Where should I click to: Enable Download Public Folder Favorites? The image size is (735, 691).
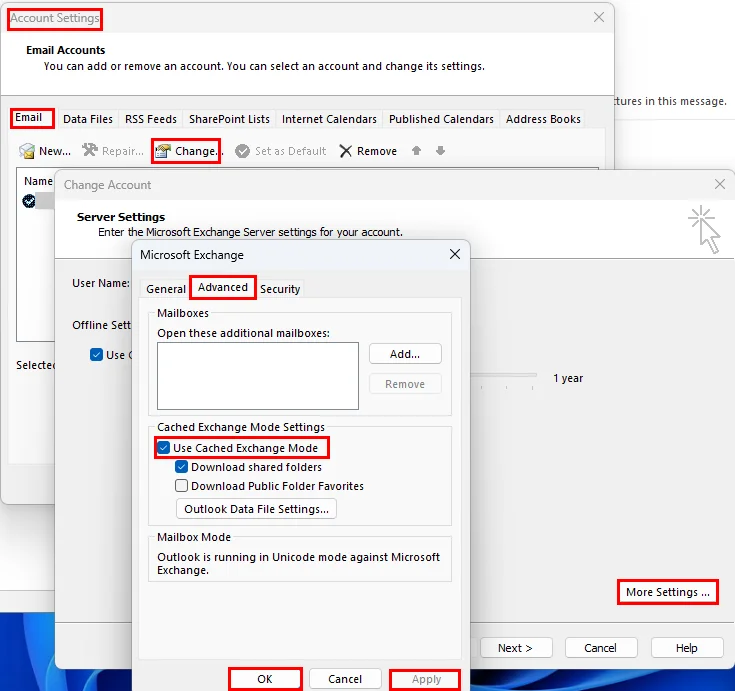click(181, 486)
